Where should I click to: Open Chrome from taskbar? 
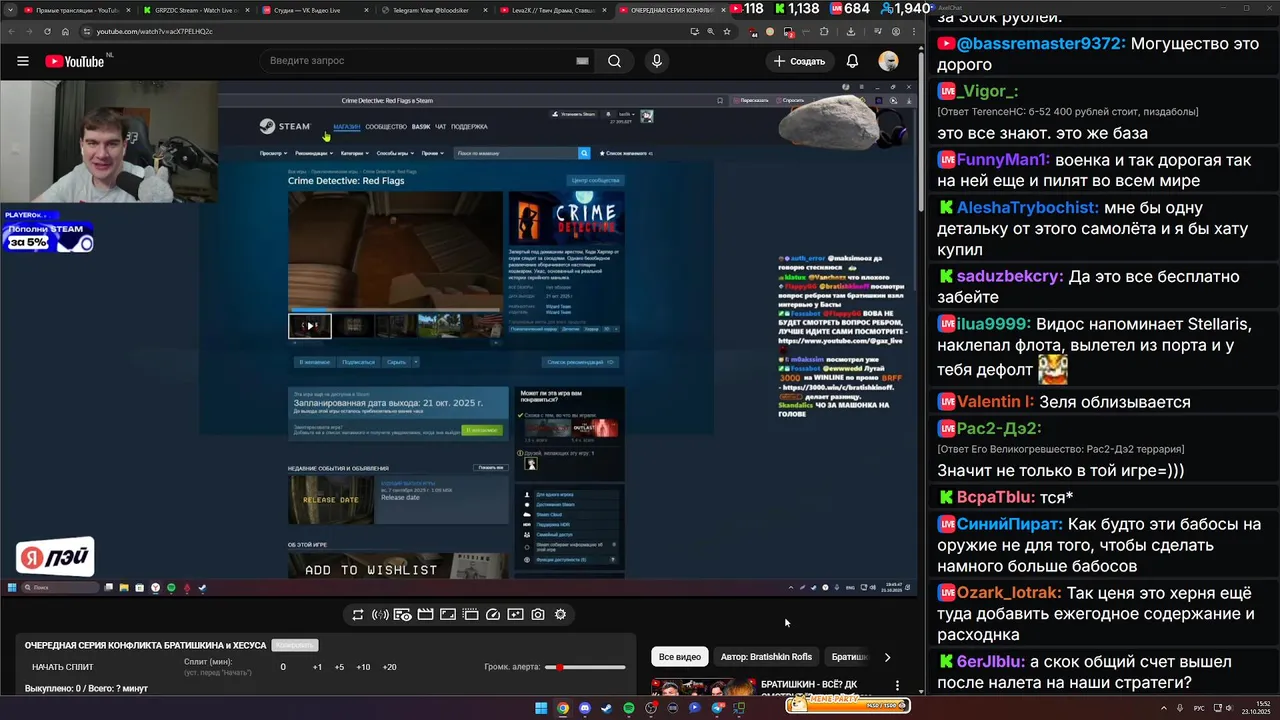click(563, 708)
